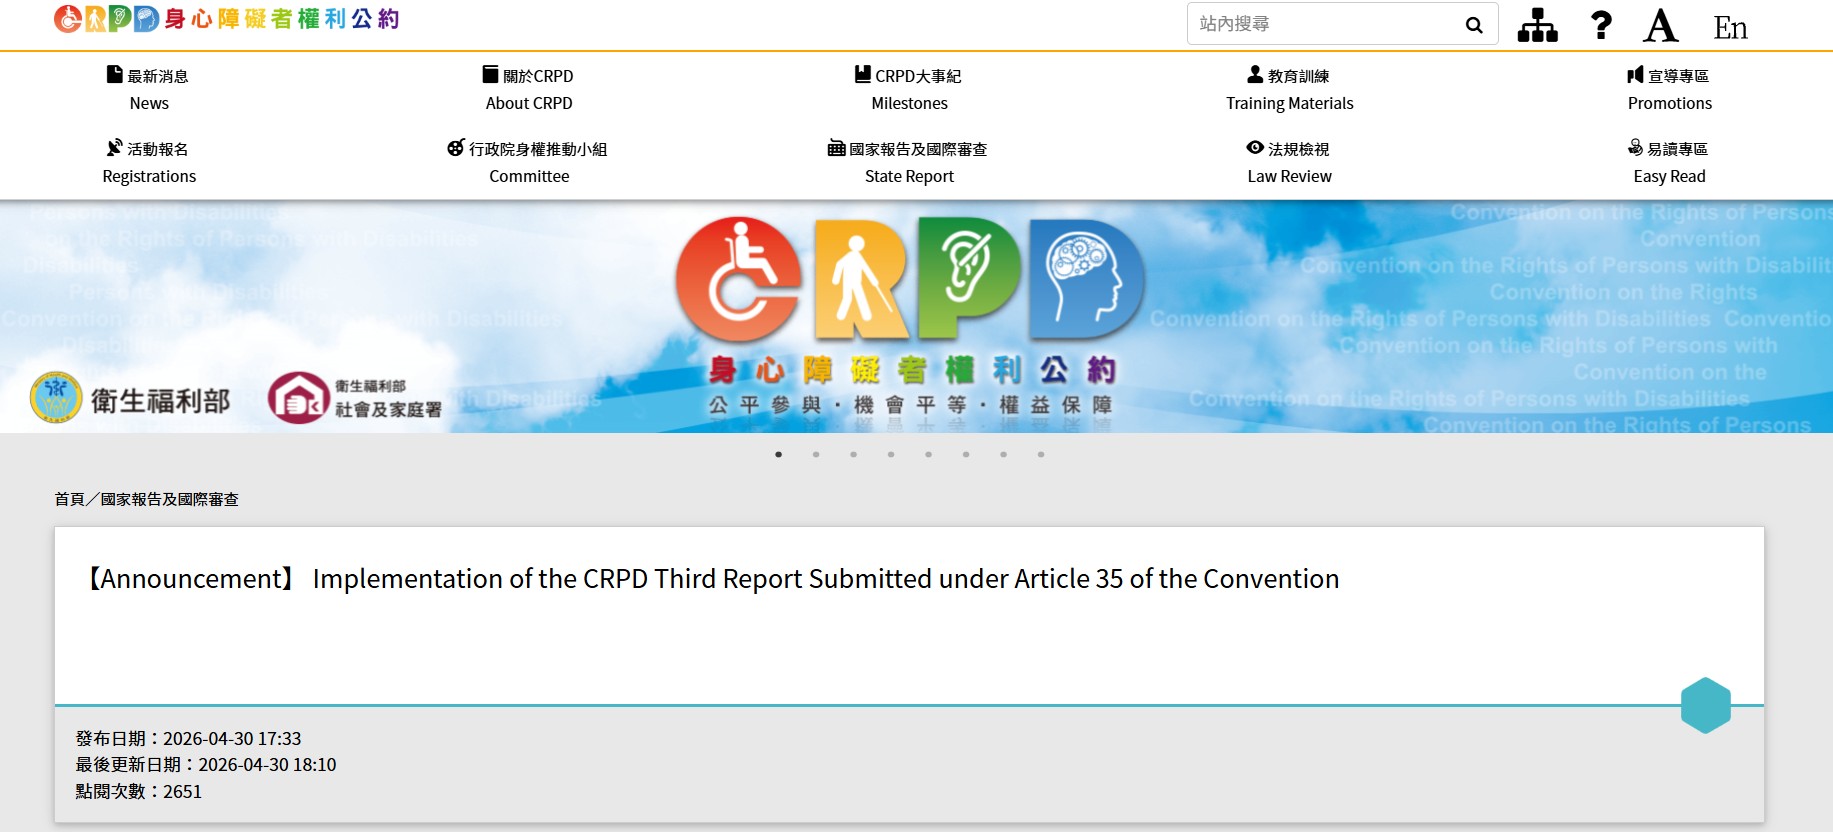Click the search magnifier button
The image size is (1833, 832).
click(x=1473, y=25)
